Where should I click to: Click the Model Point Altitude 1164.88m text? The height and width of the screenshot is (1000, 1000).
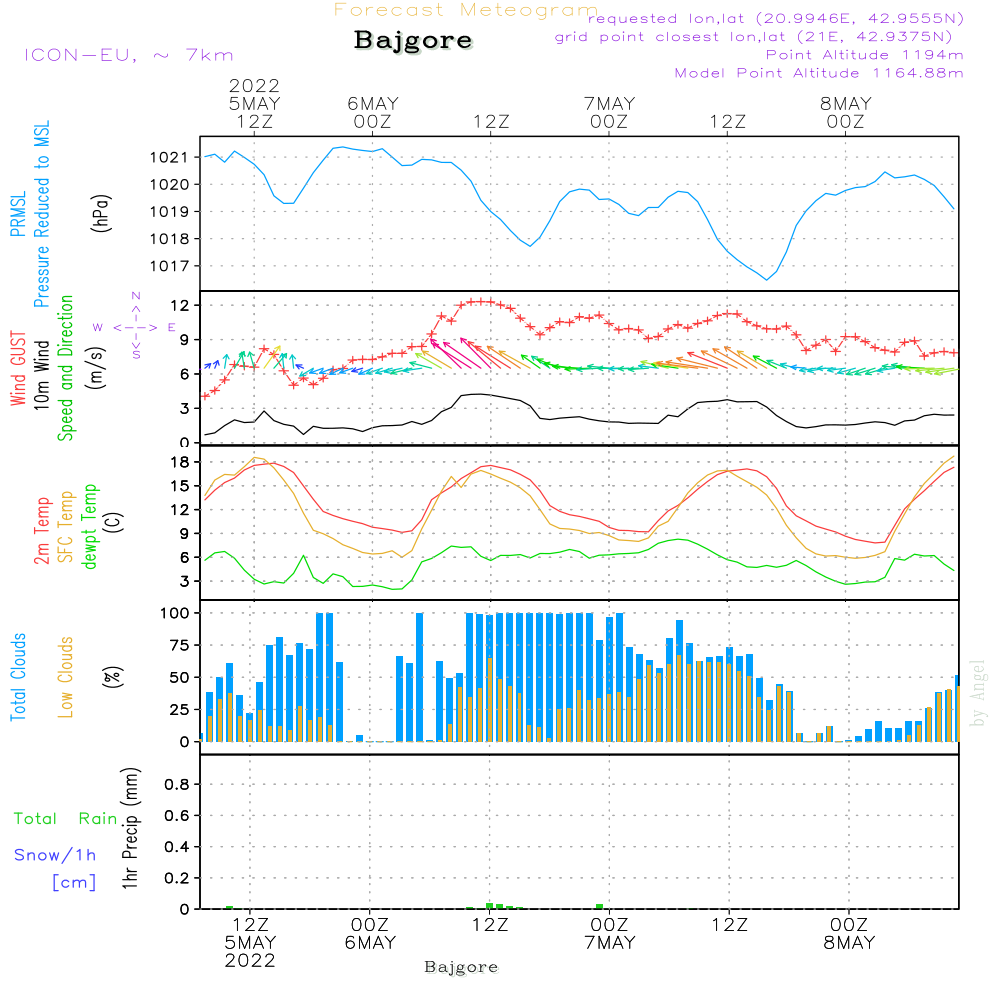(819, 73)
